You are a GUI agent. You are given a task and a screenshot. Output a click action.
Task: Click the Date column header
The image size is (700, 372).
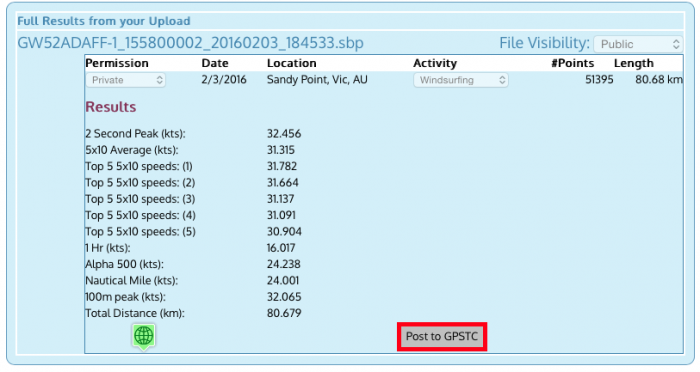click(215, 63)
